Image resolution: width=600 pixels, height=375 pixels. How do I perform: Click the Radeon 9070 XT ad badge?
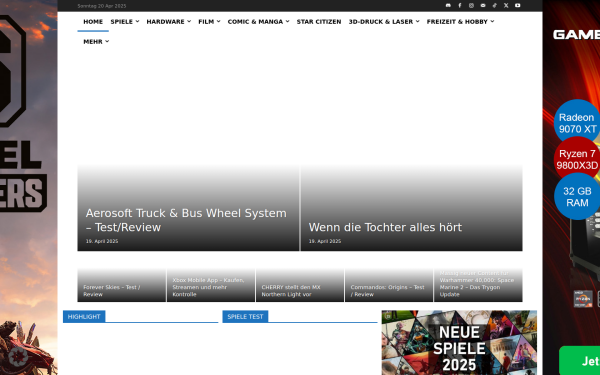(x=577, y=122)
